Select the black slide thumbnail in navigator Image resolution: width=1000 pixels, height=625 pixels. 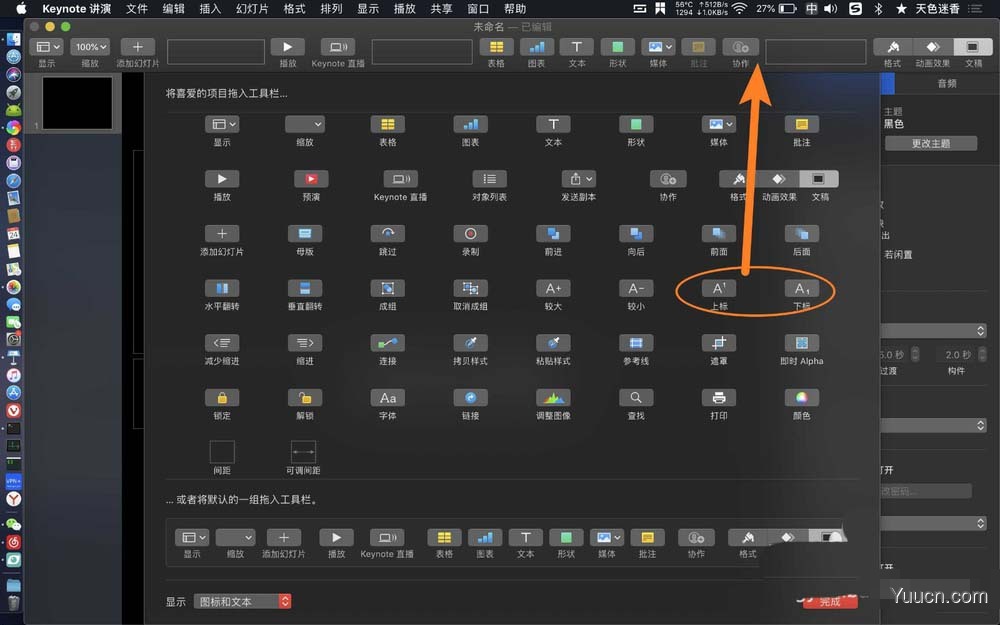[77, 103]
